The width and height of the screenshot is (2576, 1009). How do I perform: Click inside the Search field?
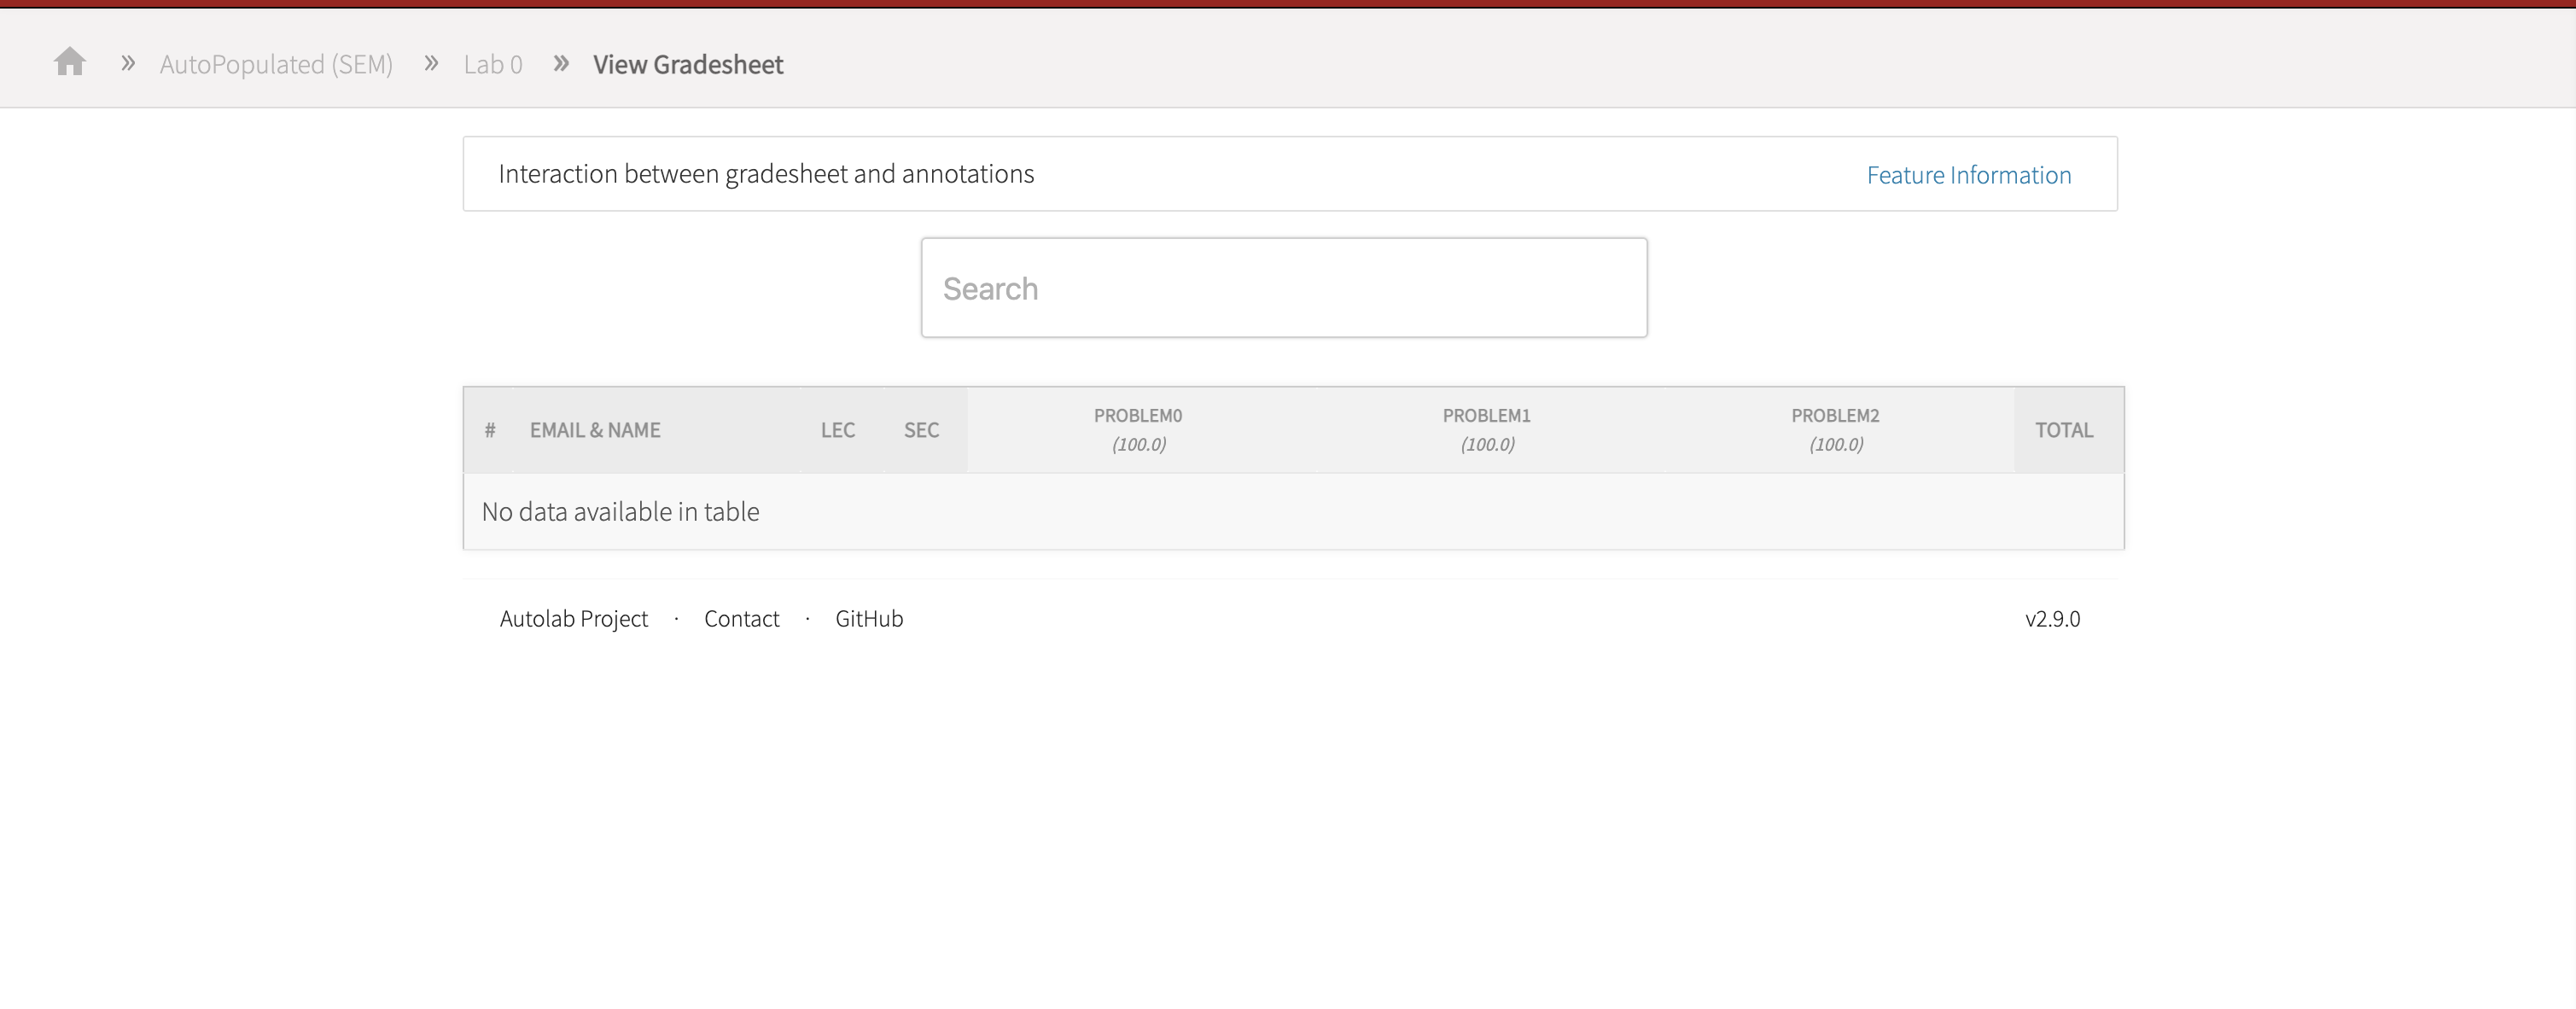(1284, 287)
